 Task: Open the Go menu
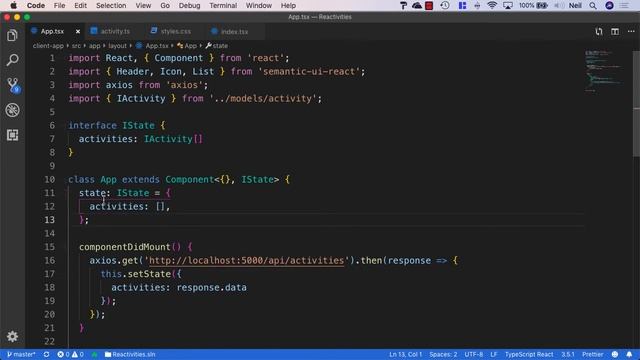[x=165, y=5]
